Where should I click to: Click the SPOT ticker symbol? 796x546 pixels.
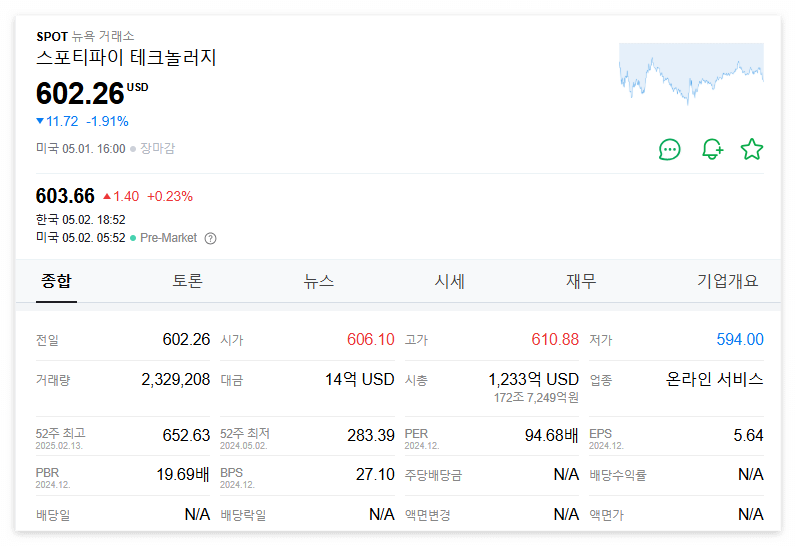click(x=52, y=37)
